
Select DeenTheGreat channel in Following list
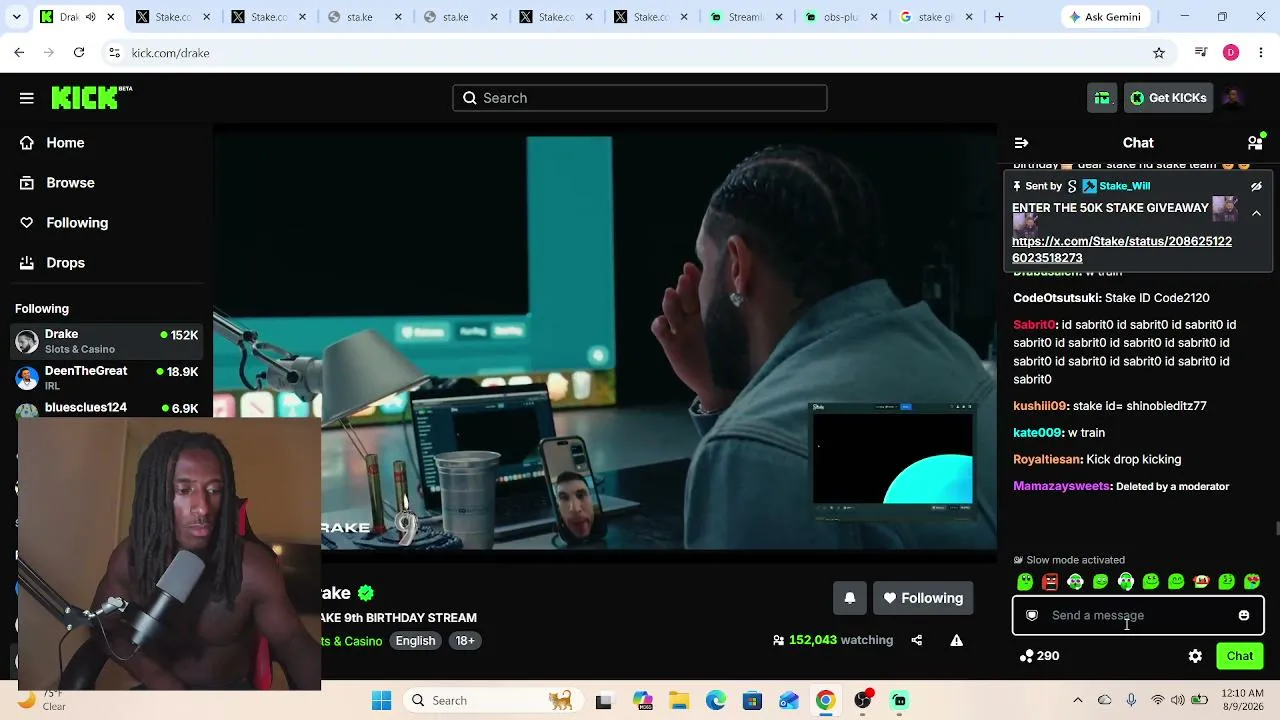106,378
